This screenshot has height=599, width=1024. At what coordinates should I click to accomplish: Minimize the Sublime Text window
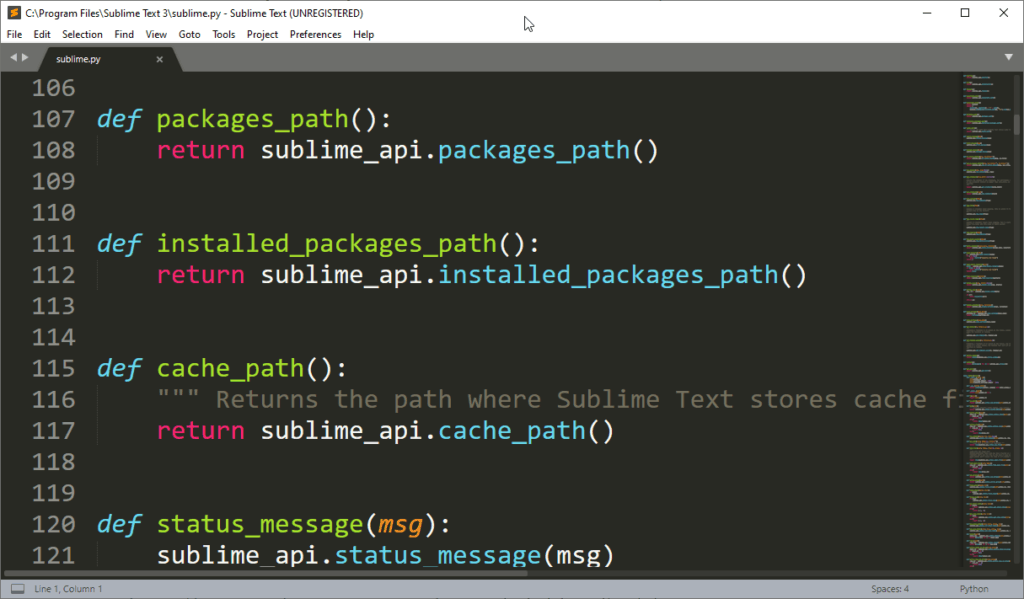pyautogui.click(x=927, y=13)
